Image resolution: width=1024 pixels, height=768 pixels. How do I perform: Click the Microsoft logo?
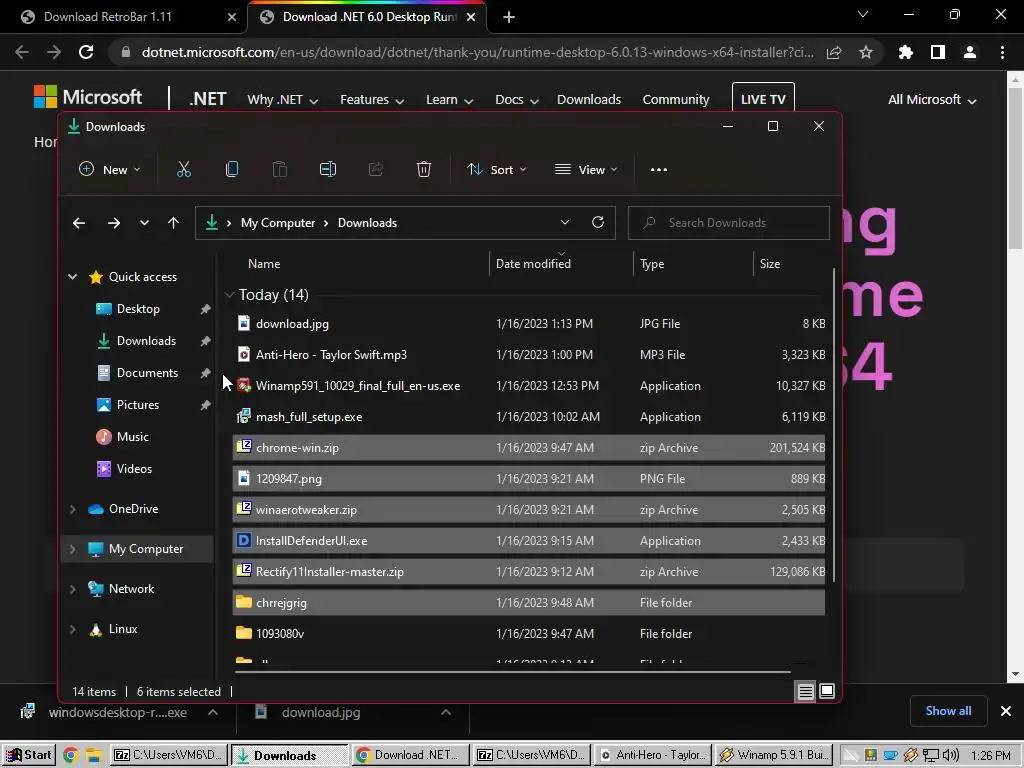point(88,97)
